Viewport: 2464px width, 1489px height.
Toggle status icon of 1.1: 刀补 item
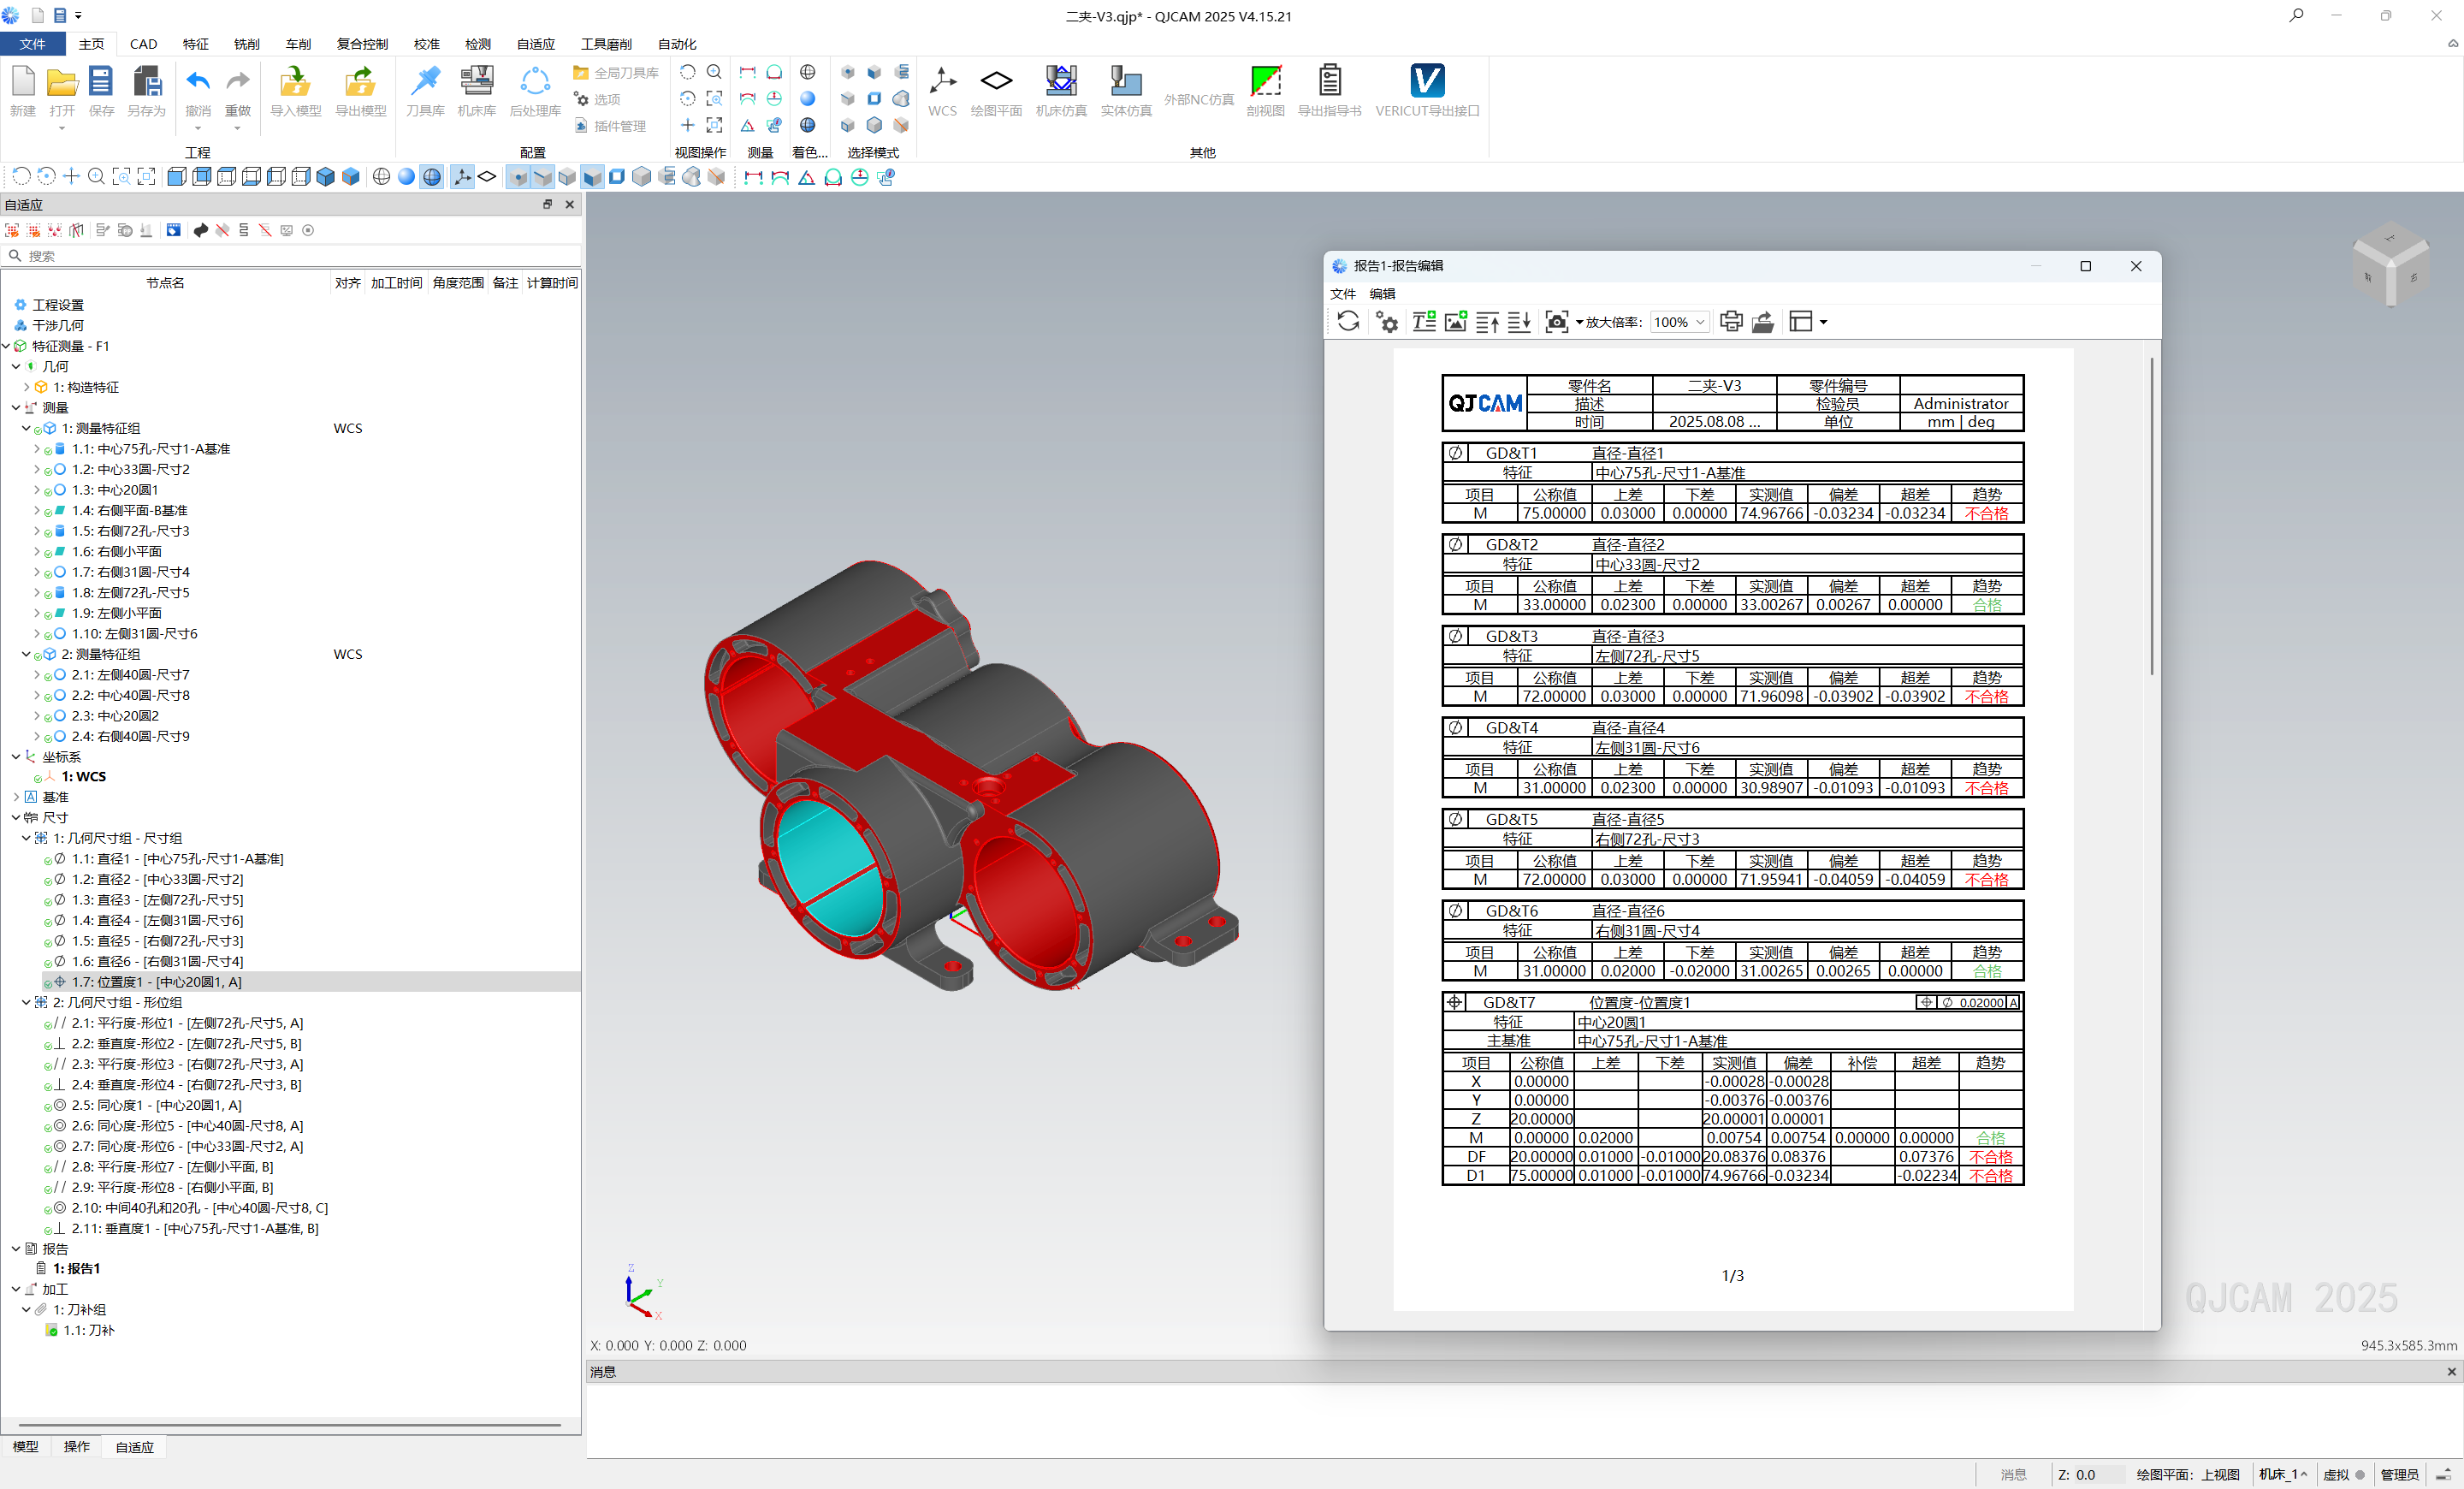(x=51, y=1331)
